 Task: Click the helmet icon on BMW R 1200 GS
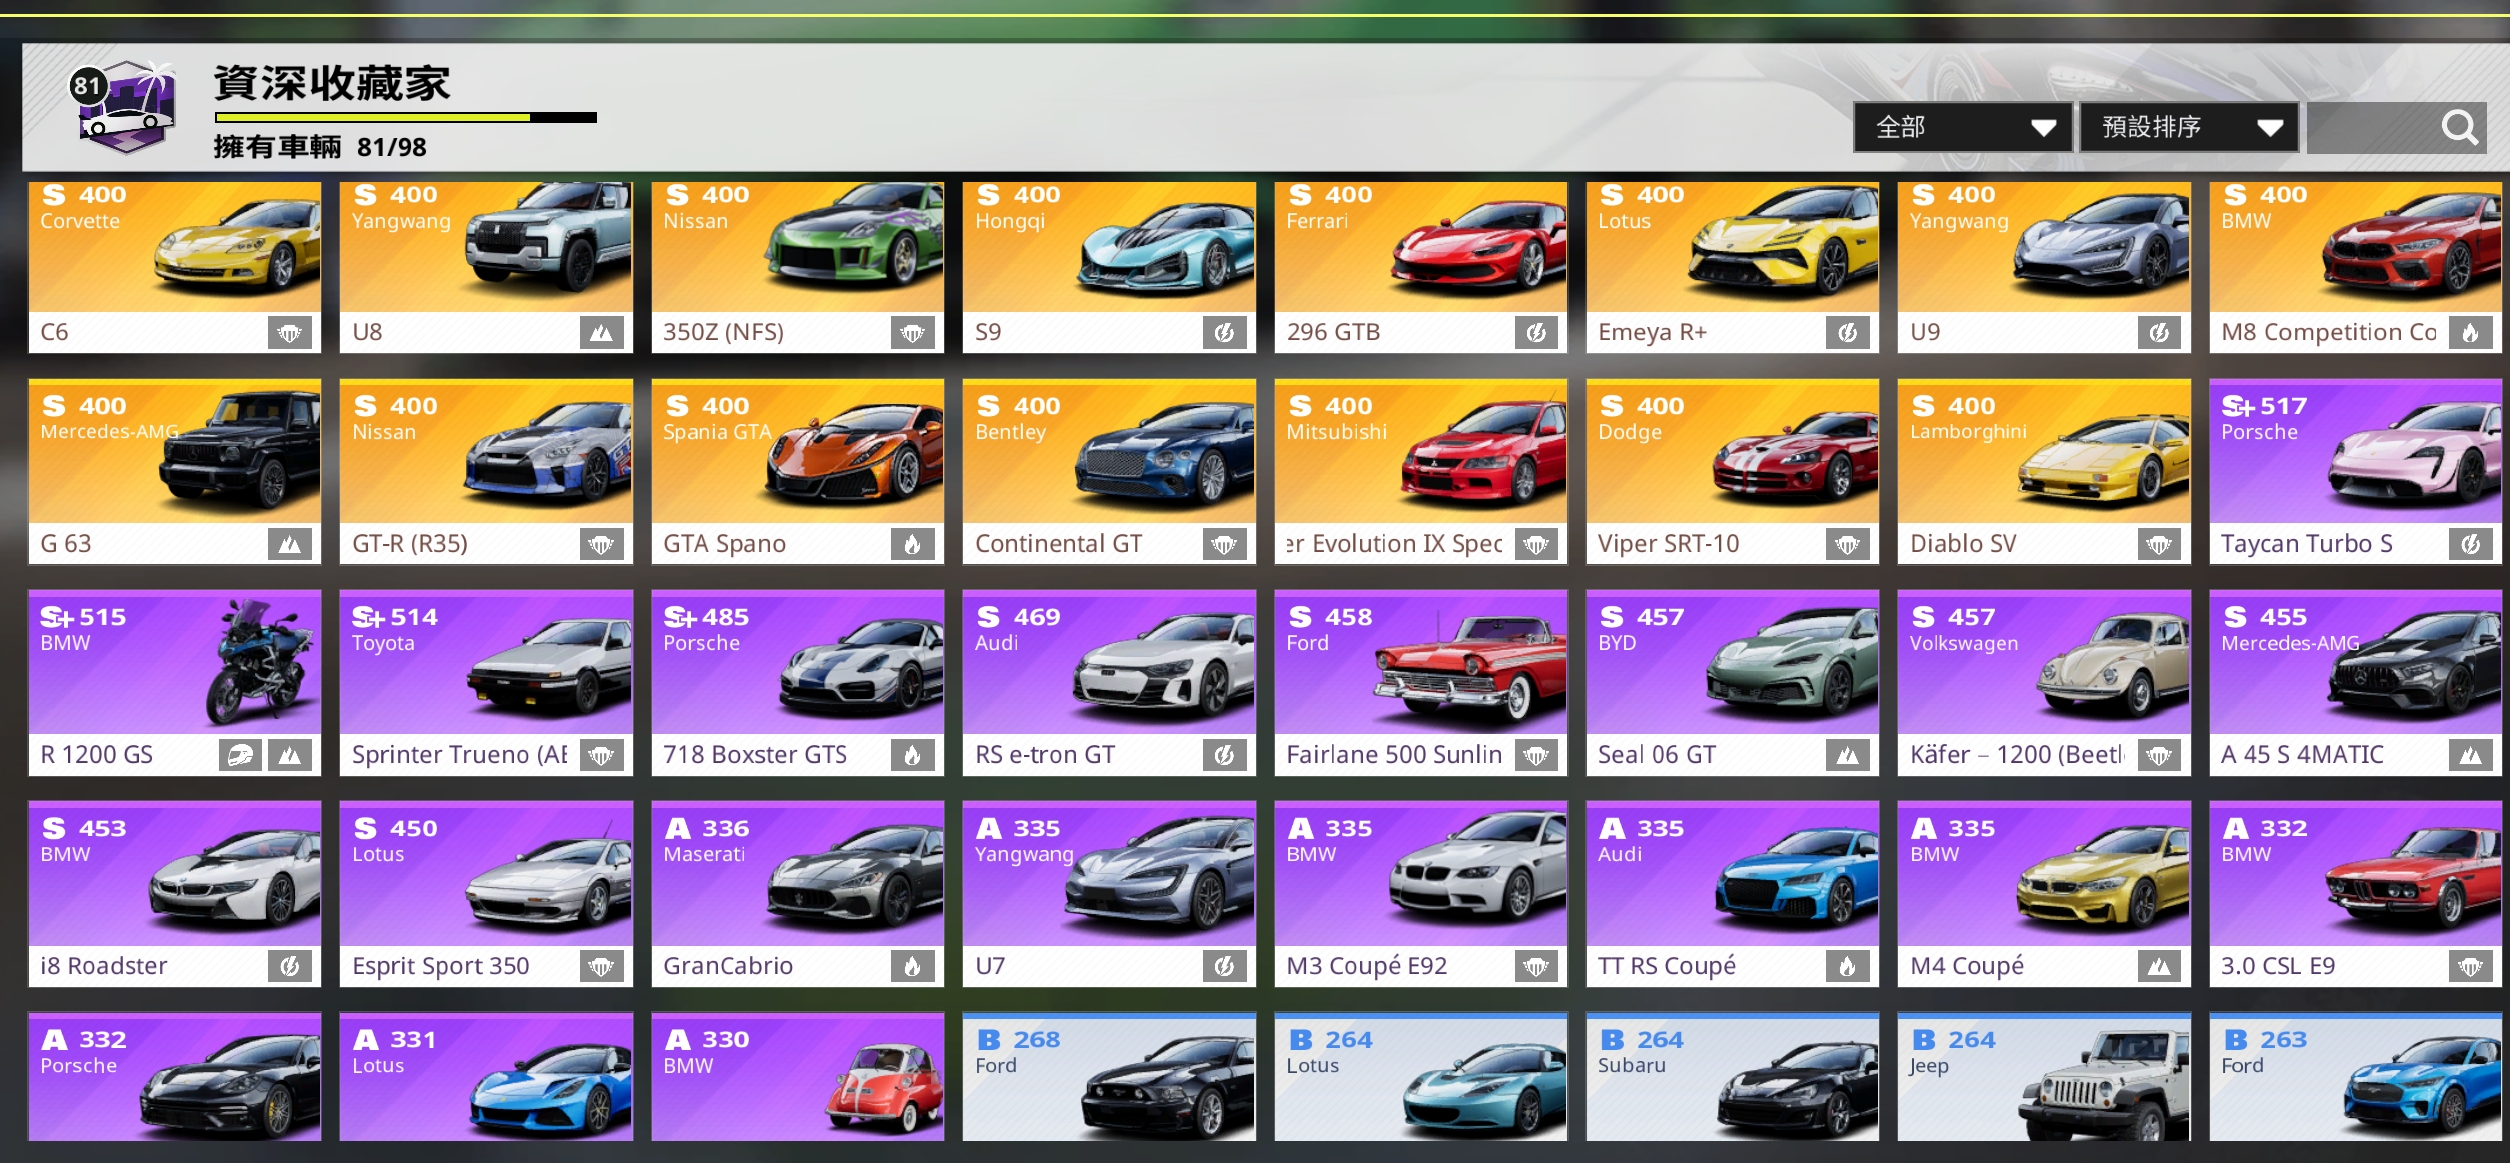[x=240, y=756]
